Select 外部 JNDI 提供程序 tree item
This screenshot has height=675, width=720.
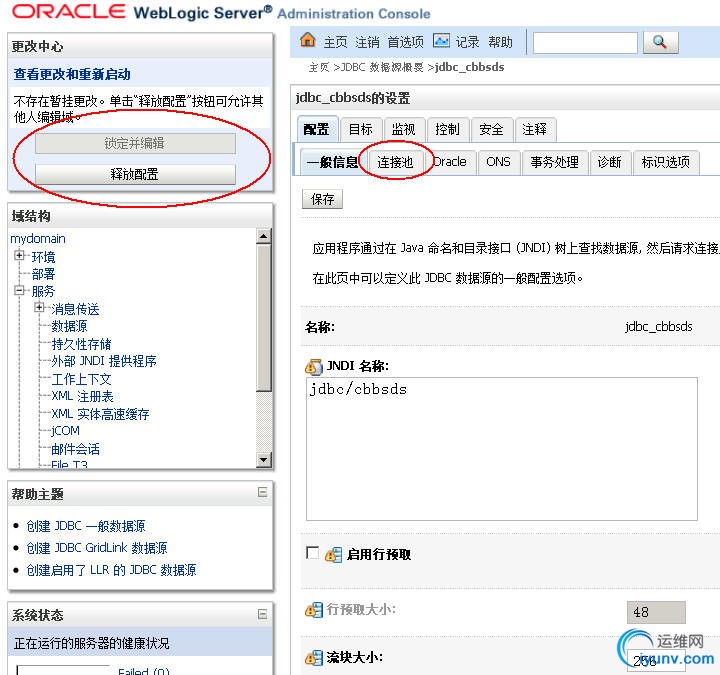pyautogui.click(x=104, y=361)
